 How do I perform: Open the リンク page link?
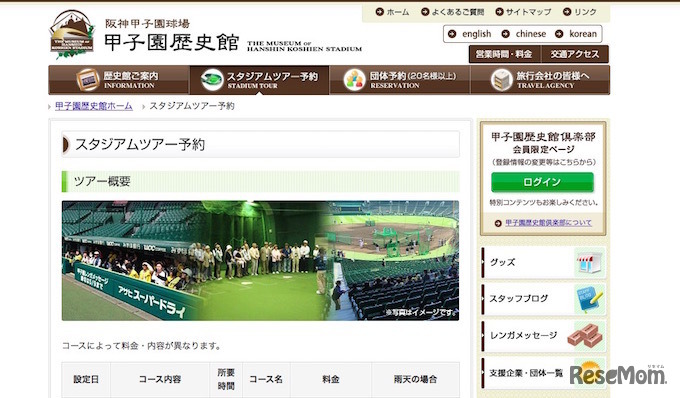coord(585,12)
